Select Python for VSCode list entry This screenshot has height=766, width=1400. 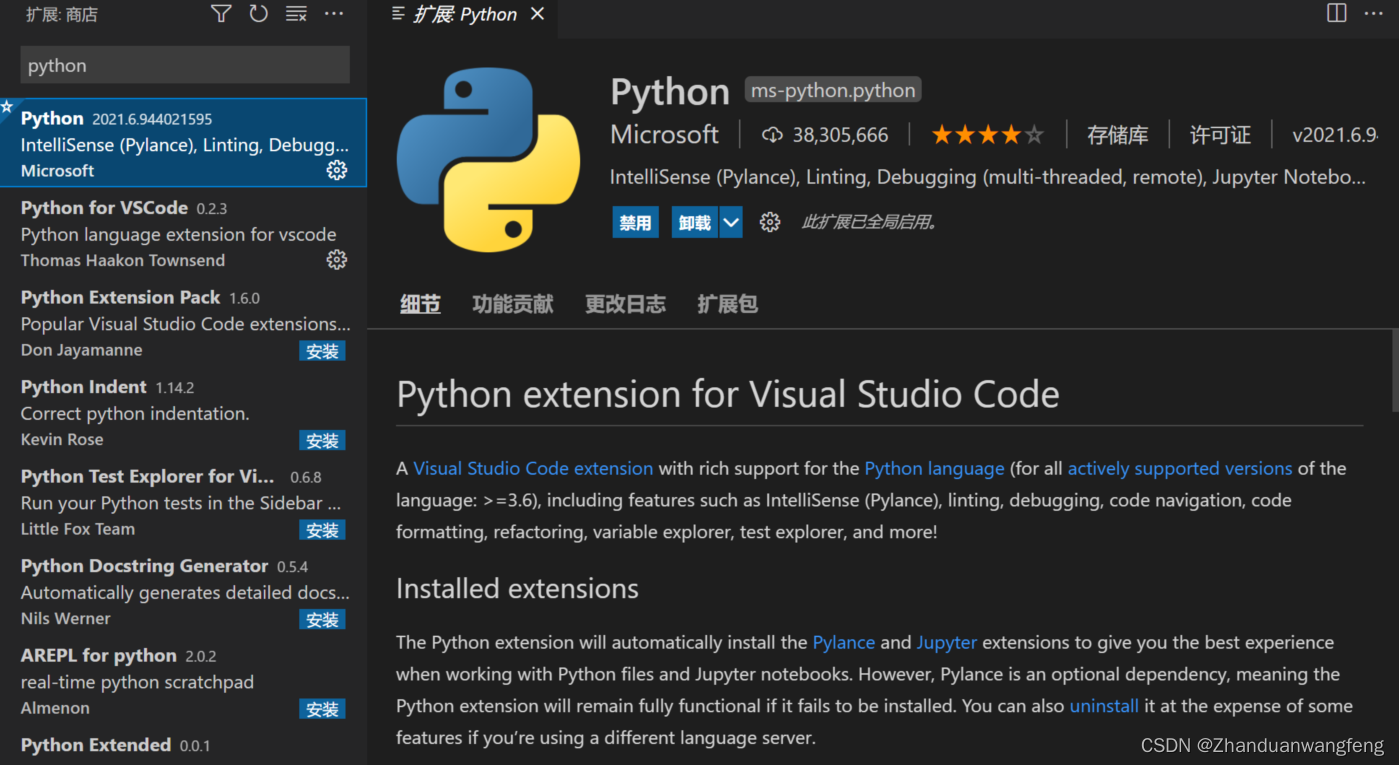(183, 233)
